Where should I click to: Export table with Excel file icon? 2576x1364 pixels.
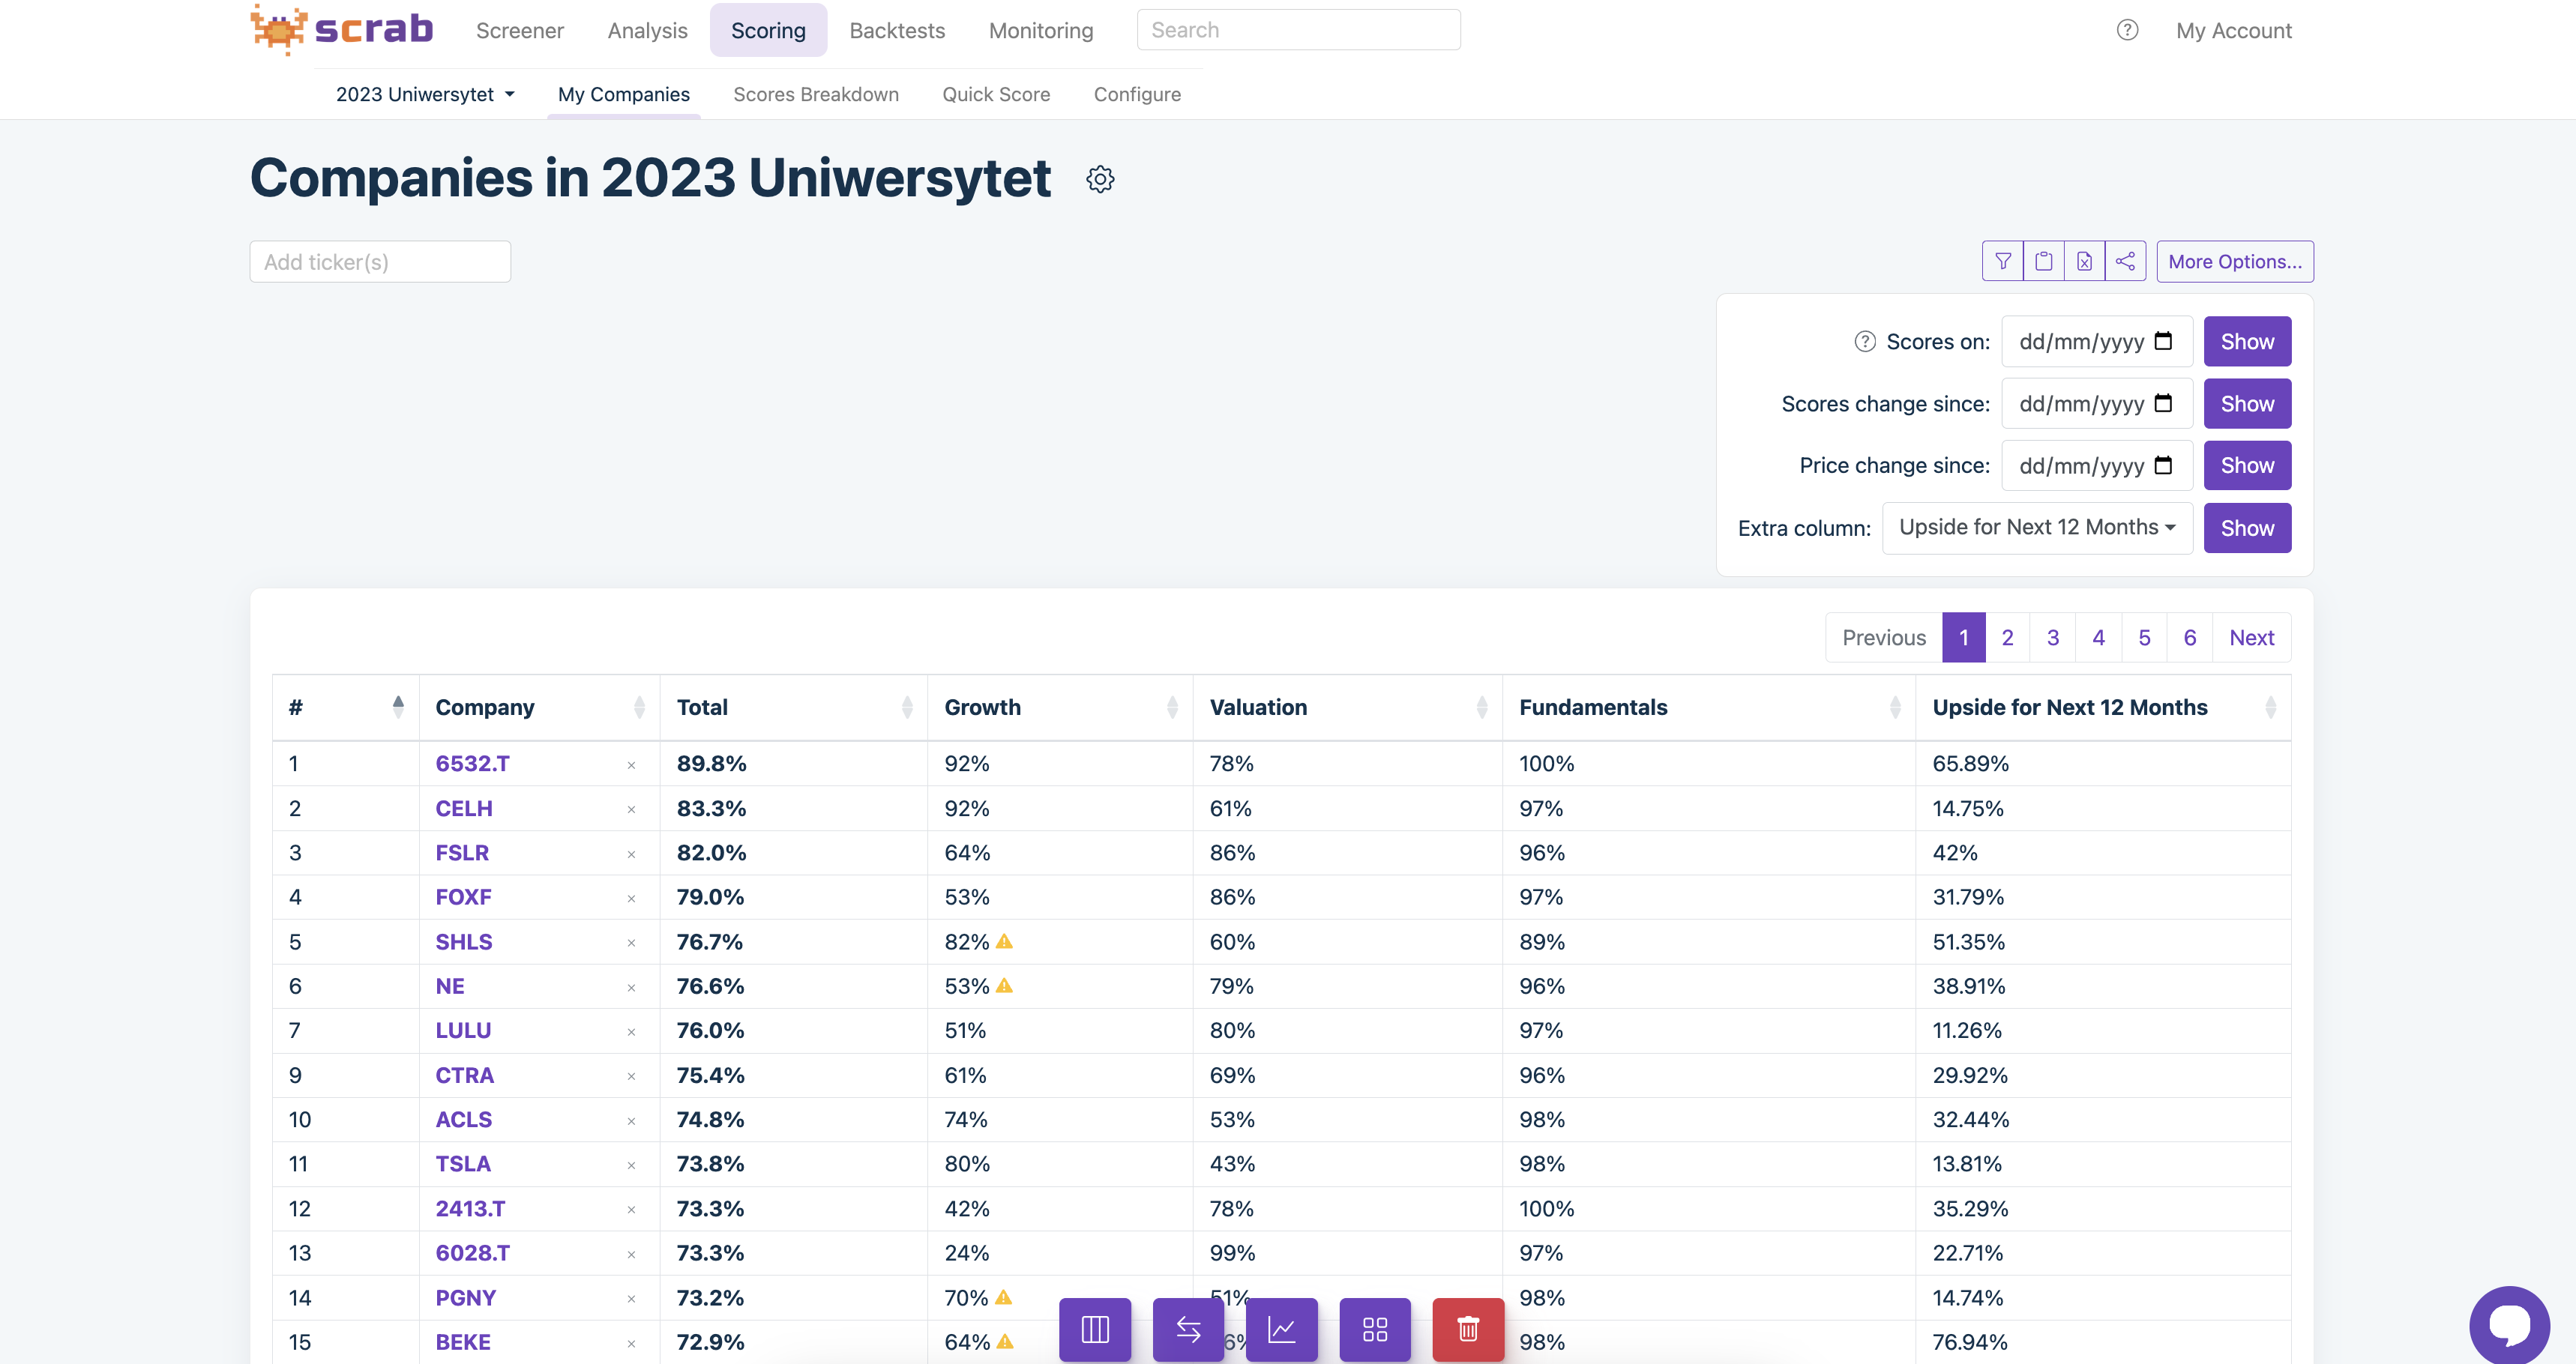click(x=2084, y=261)
